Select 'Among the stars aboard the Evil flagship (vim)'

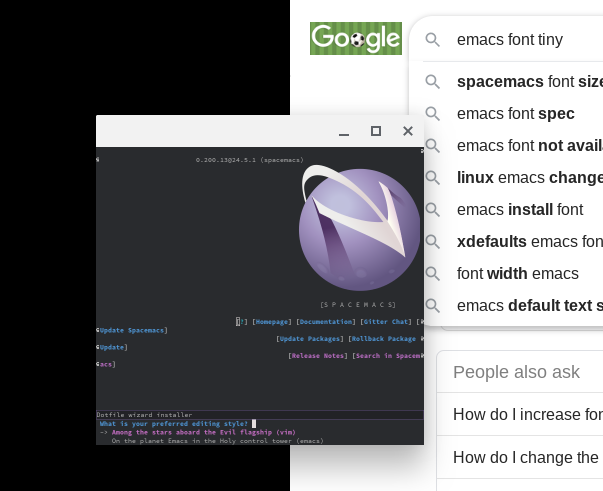point(203,432)
